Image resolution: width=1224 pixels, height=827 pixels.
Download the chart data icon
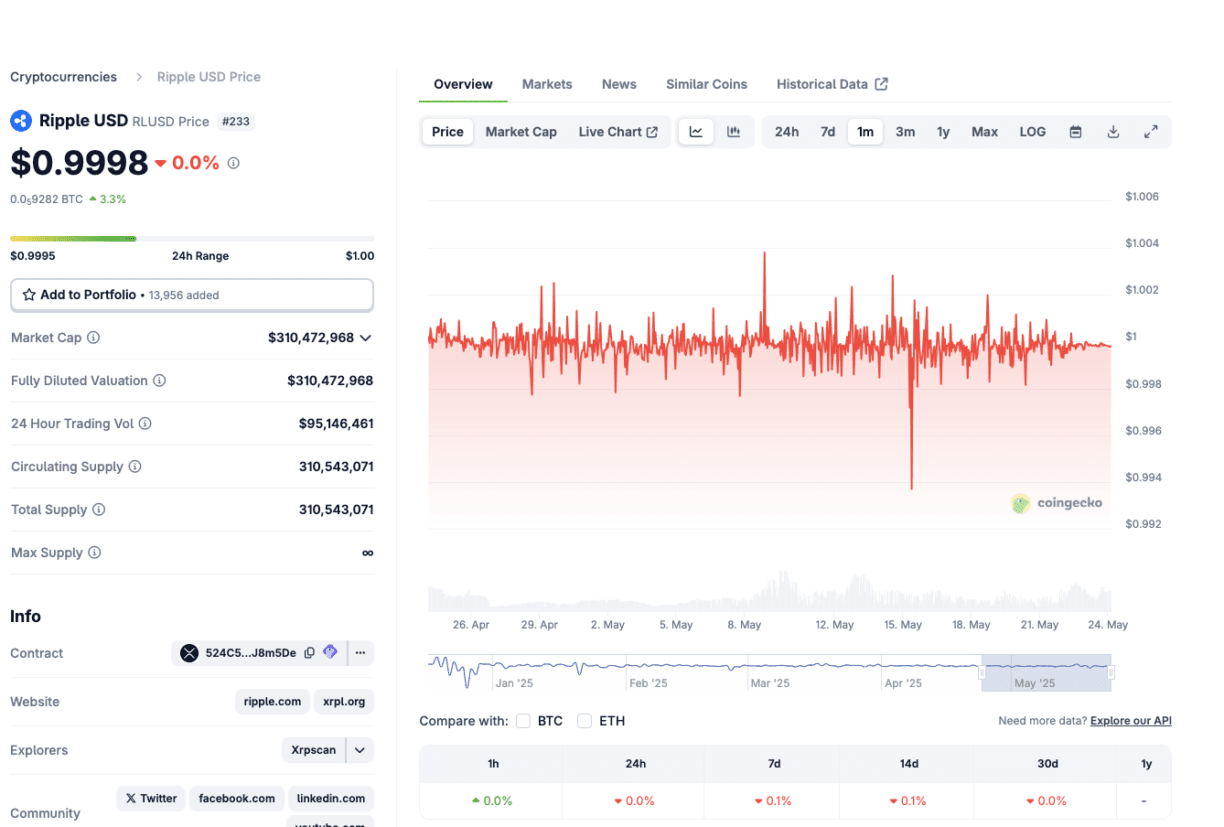(1113, 132)
